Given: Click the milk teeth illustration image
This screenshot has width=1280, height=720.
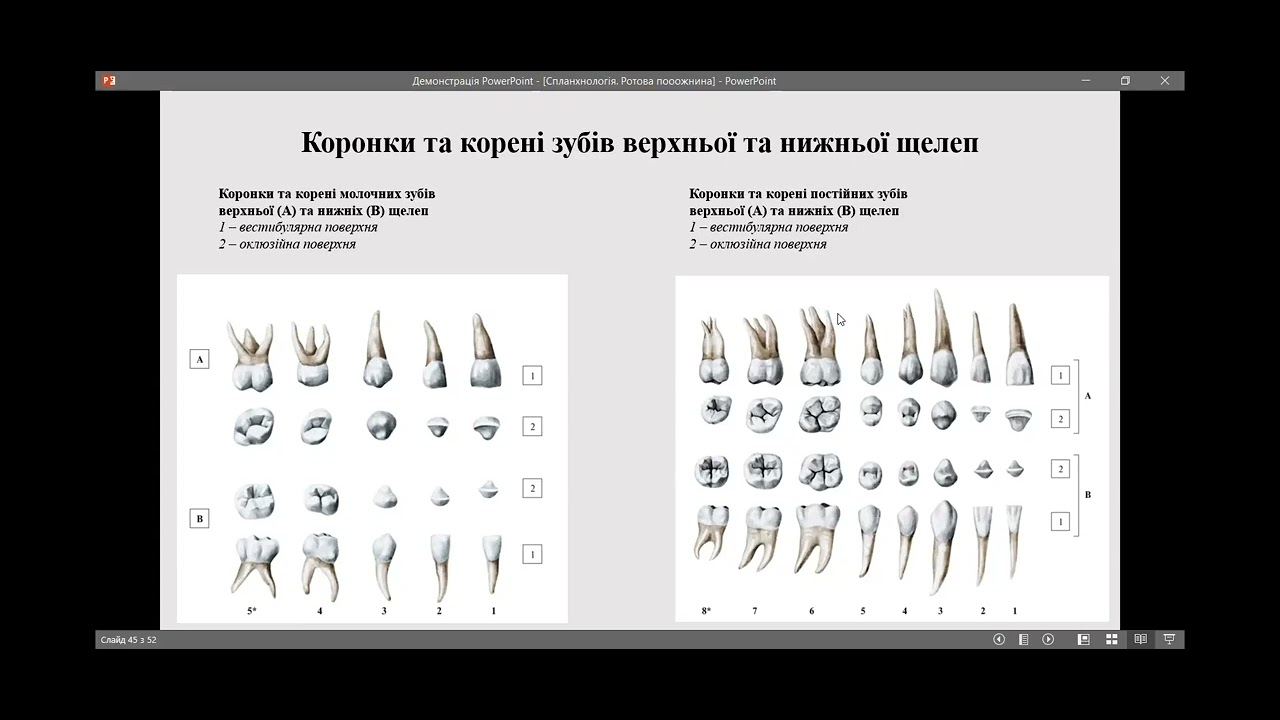Looking at the screenshot, I should (372, 449).
